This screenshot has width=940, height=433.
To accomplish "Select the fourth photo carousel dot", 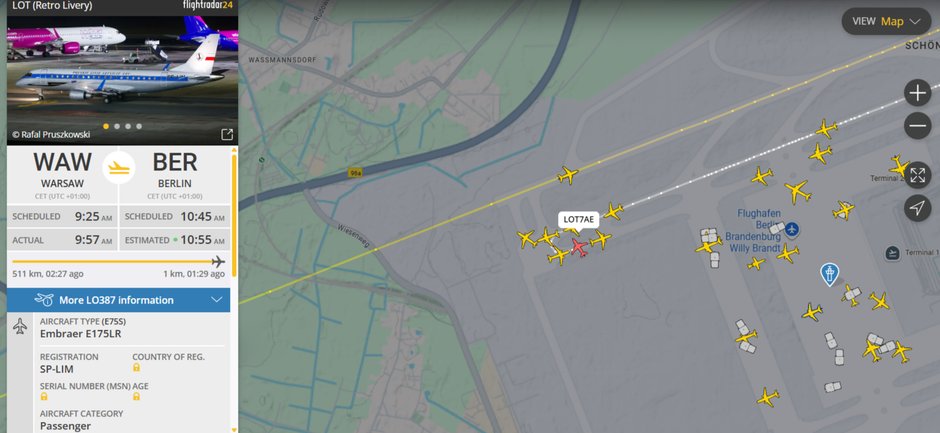I will pos(139,127).
